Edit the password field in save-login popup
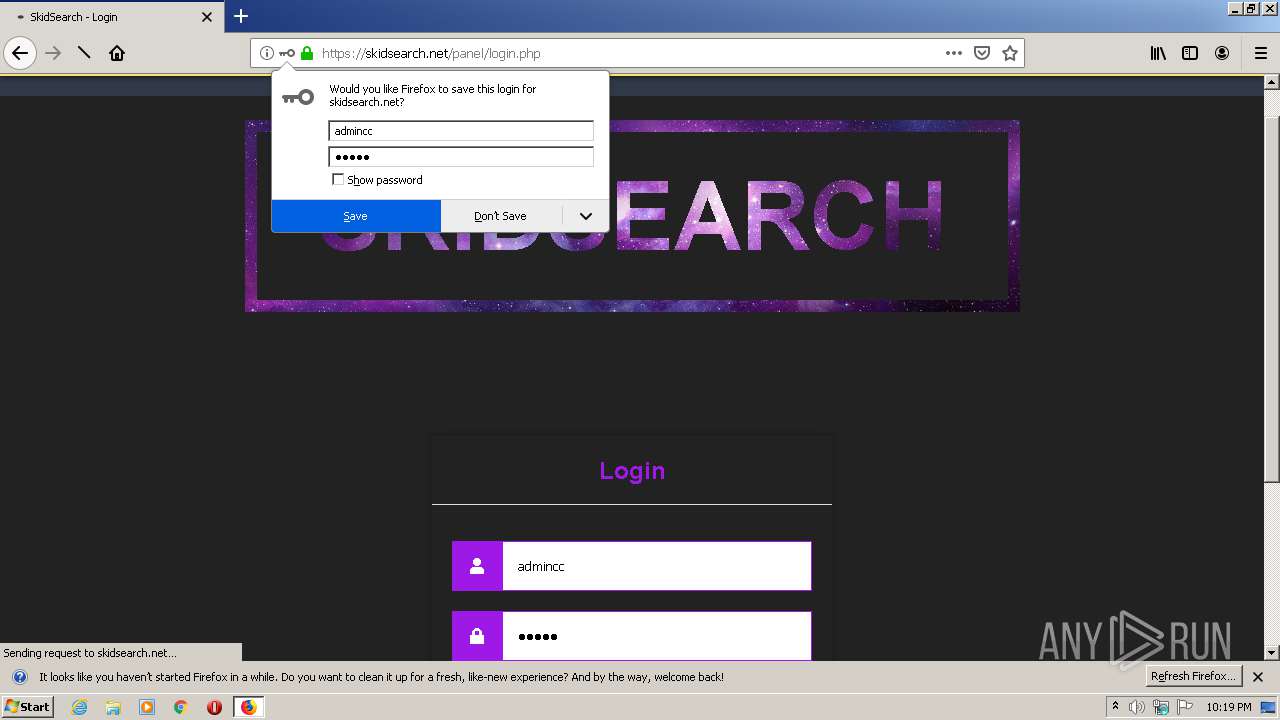The image size is (1280, 720). [461, 157]
